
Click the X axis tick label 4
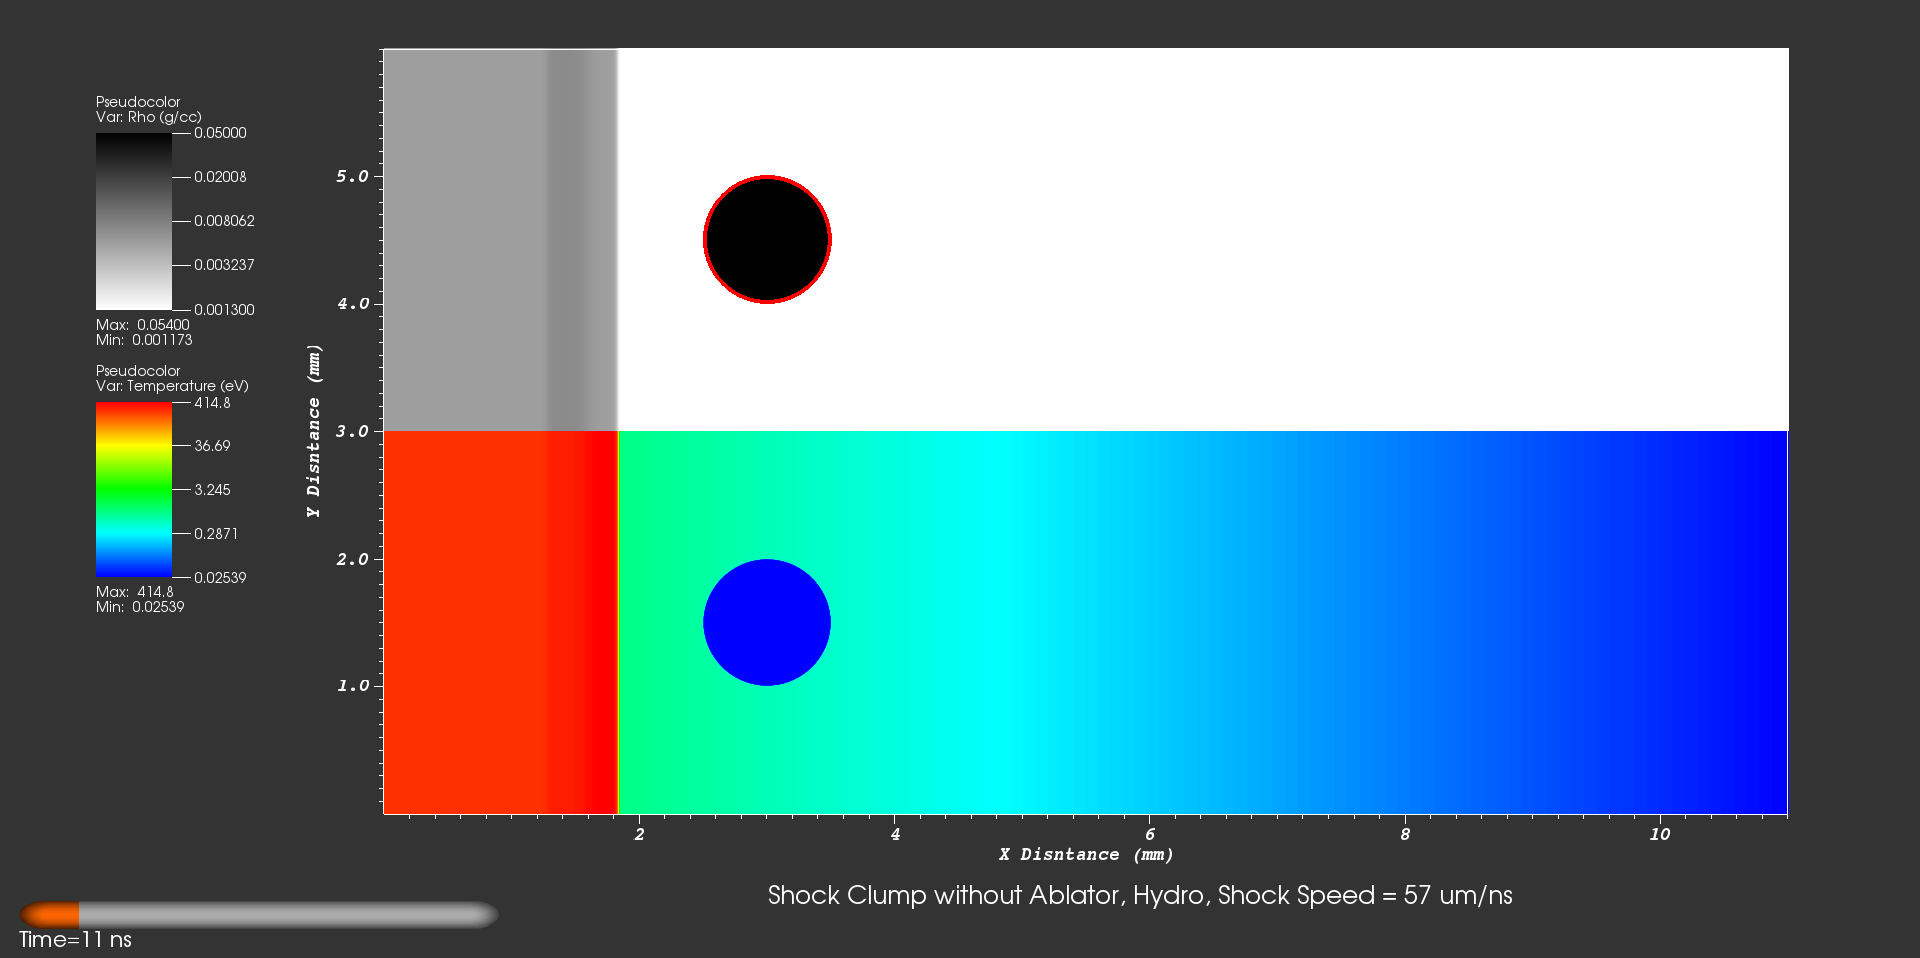click(895, 834)
